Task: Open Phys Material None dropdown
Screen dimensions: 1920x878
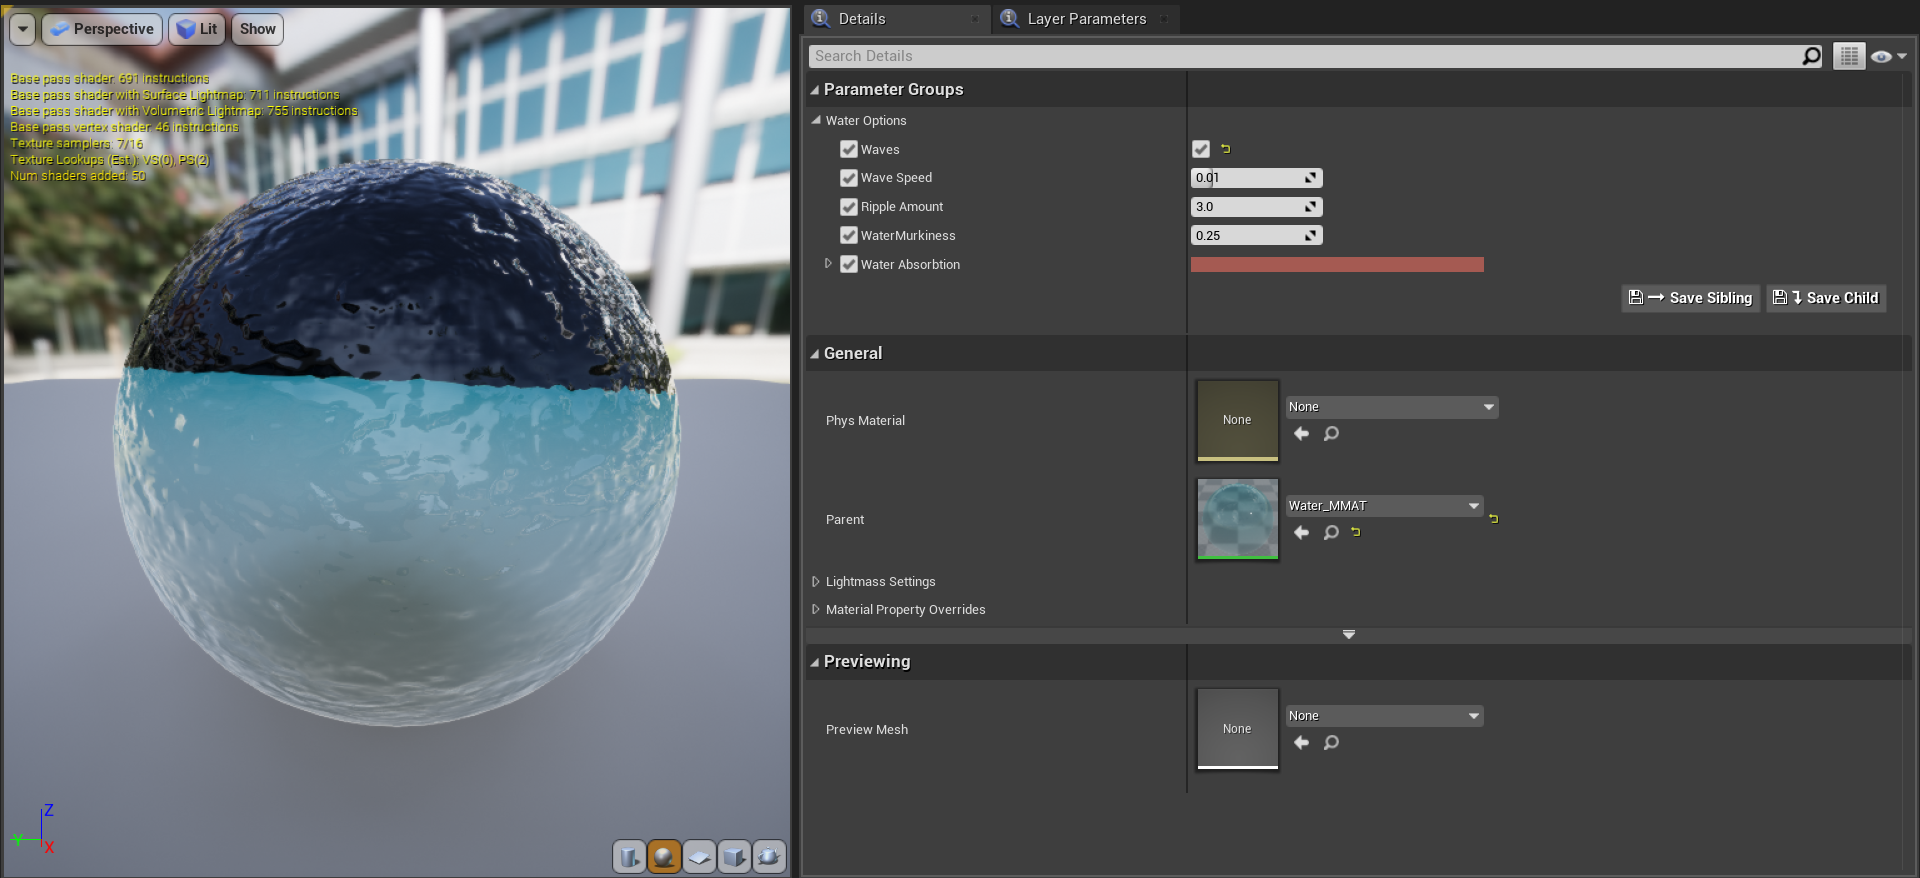Action: (x=1391, y=407)
